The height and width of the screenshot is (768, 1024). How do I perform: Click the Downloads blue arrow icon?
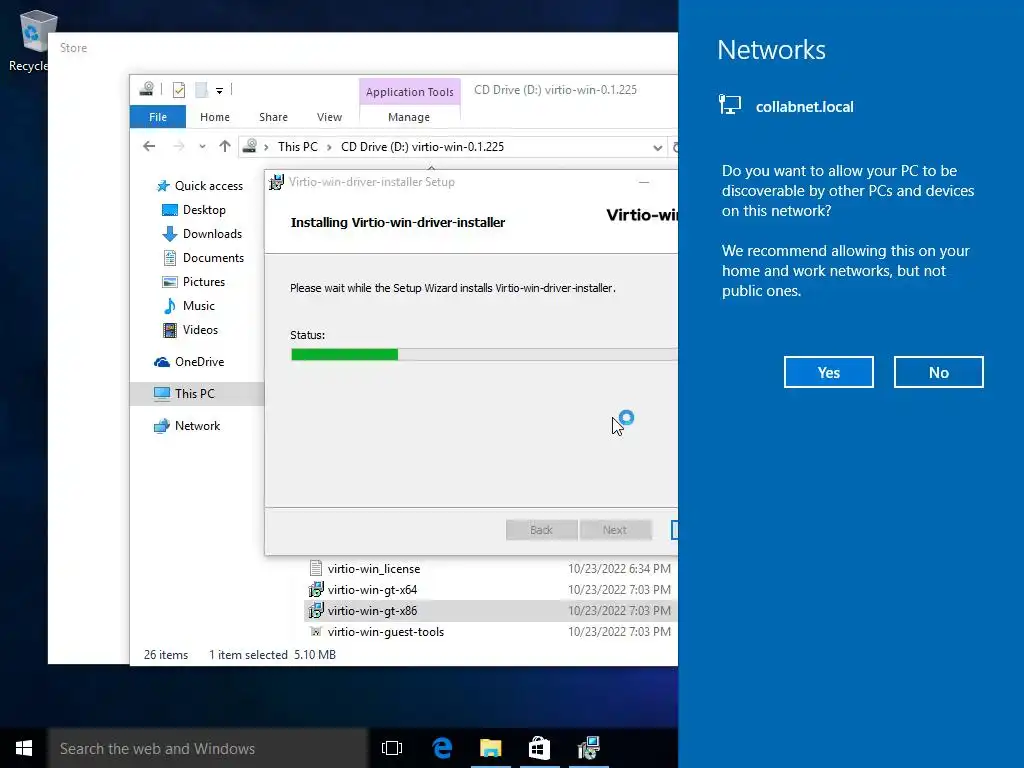[170, 234]
